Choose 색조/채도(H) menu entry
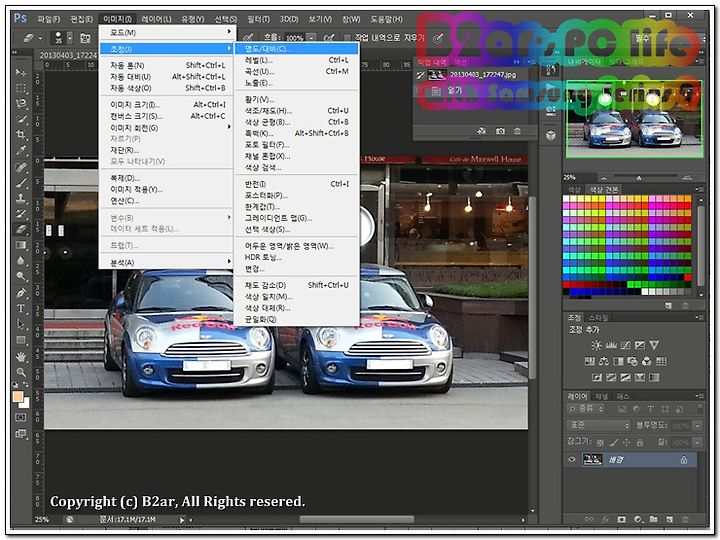720x540 pixels. [296, 111]
